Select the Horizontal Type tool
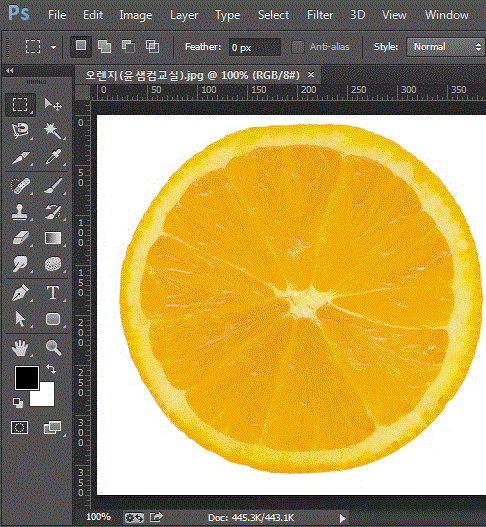Image resolution: width=486 pixels, height=527 pixels. click(53, 292)
